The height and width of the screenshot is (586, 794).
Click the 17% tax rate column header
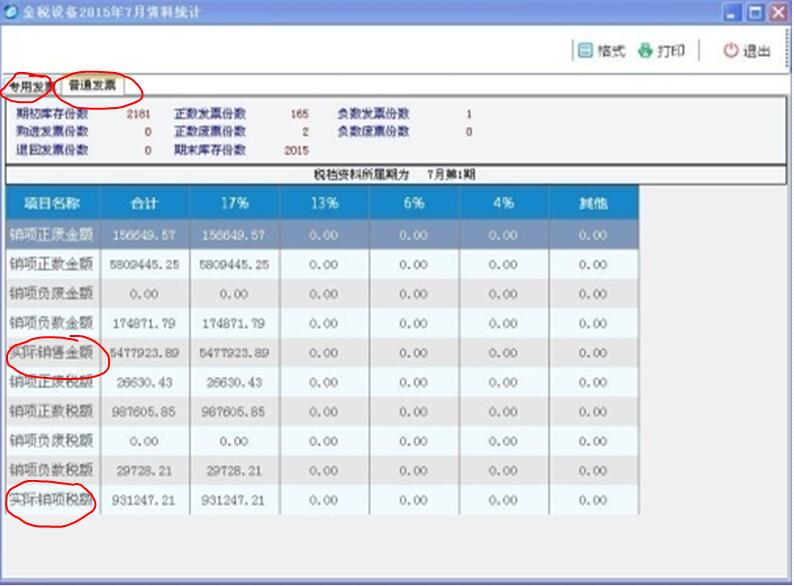click(x=234, y=203)
